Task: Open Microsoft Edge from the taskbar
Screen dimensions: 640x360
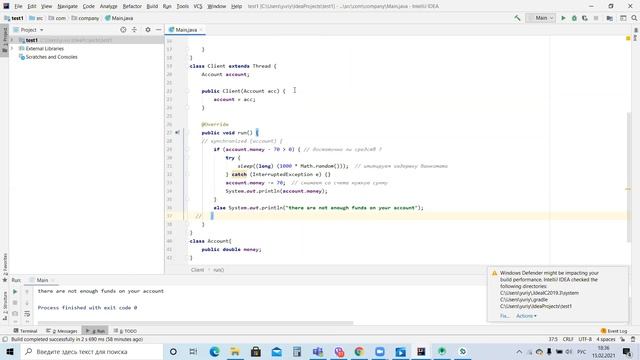Action: pos(214,351)
